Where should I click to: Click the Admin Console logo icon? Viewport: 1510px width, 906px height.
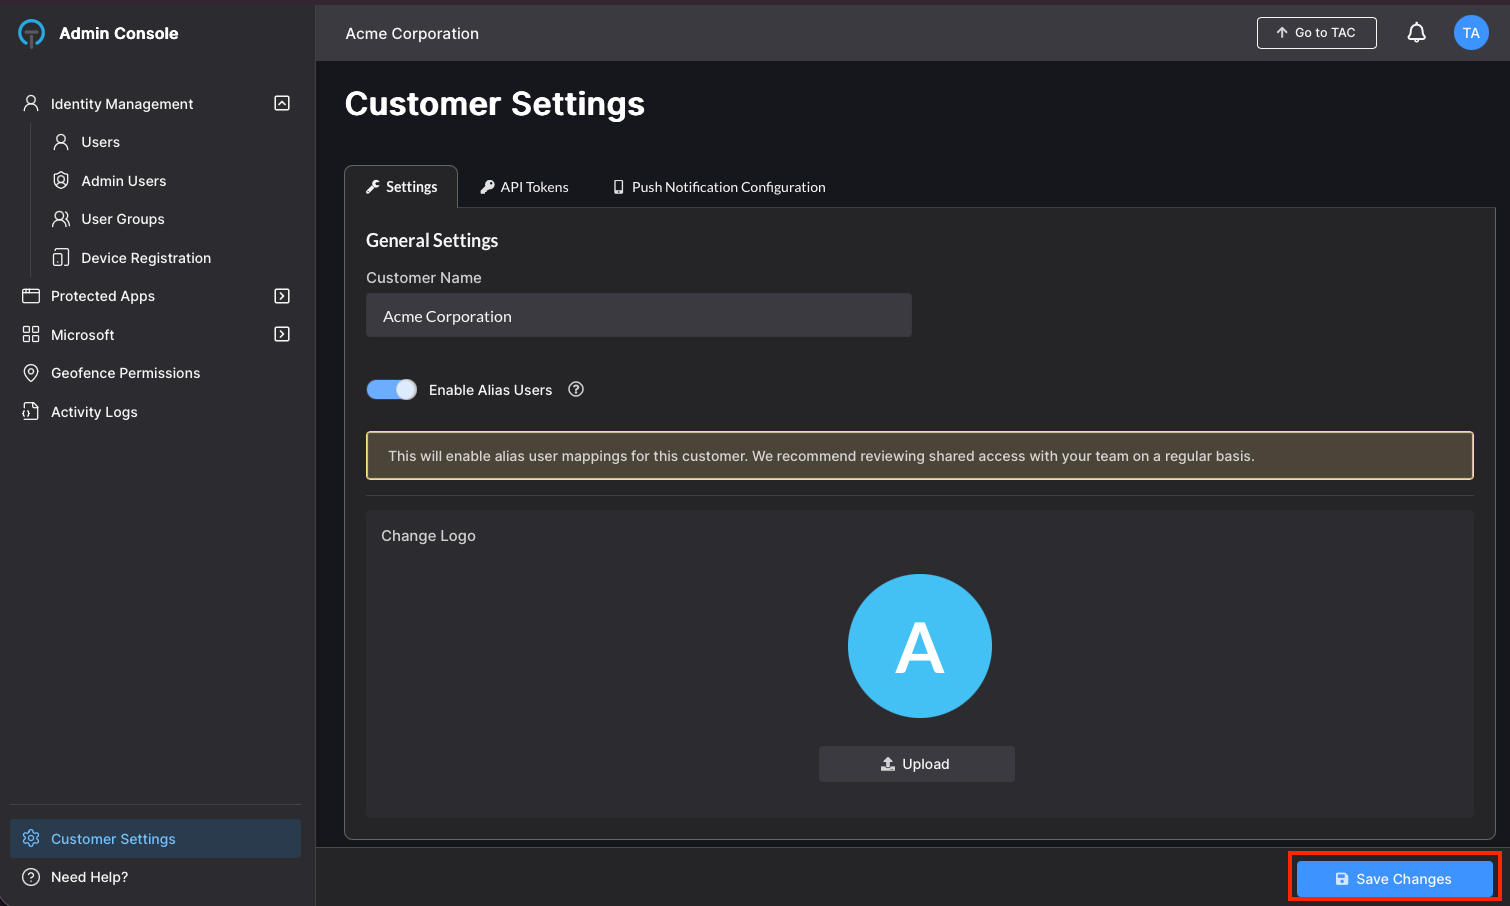click(32, 33)
